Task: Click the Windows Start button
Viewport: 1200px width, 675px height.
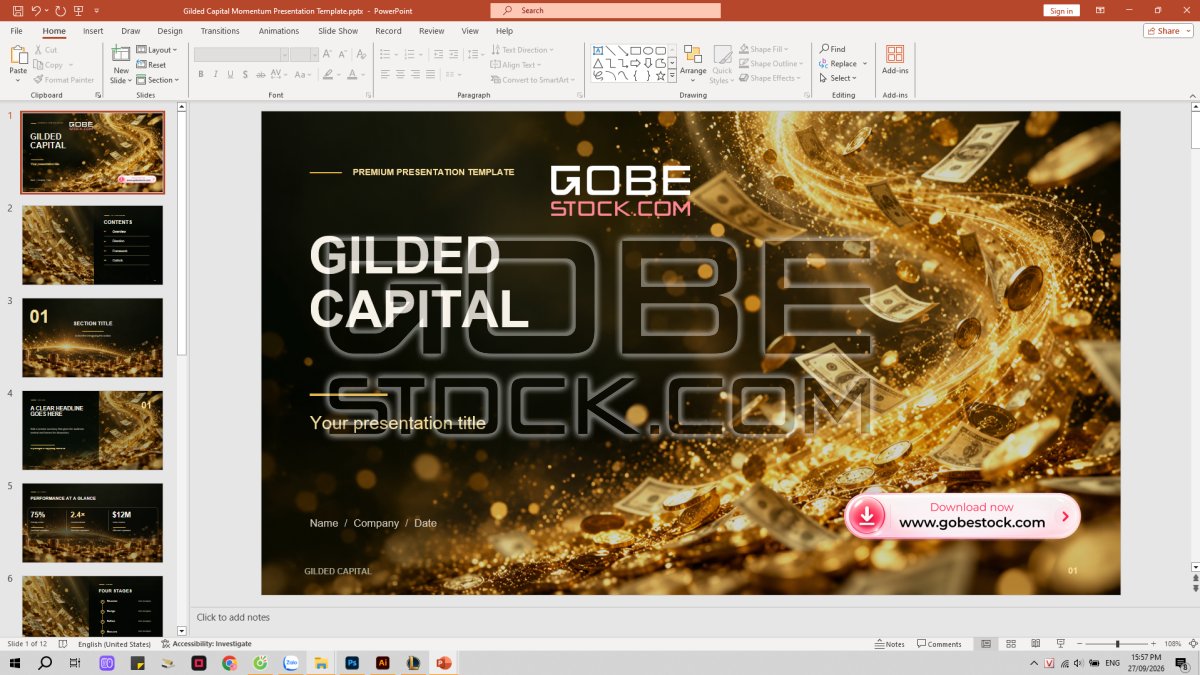Action: (15, 663)
